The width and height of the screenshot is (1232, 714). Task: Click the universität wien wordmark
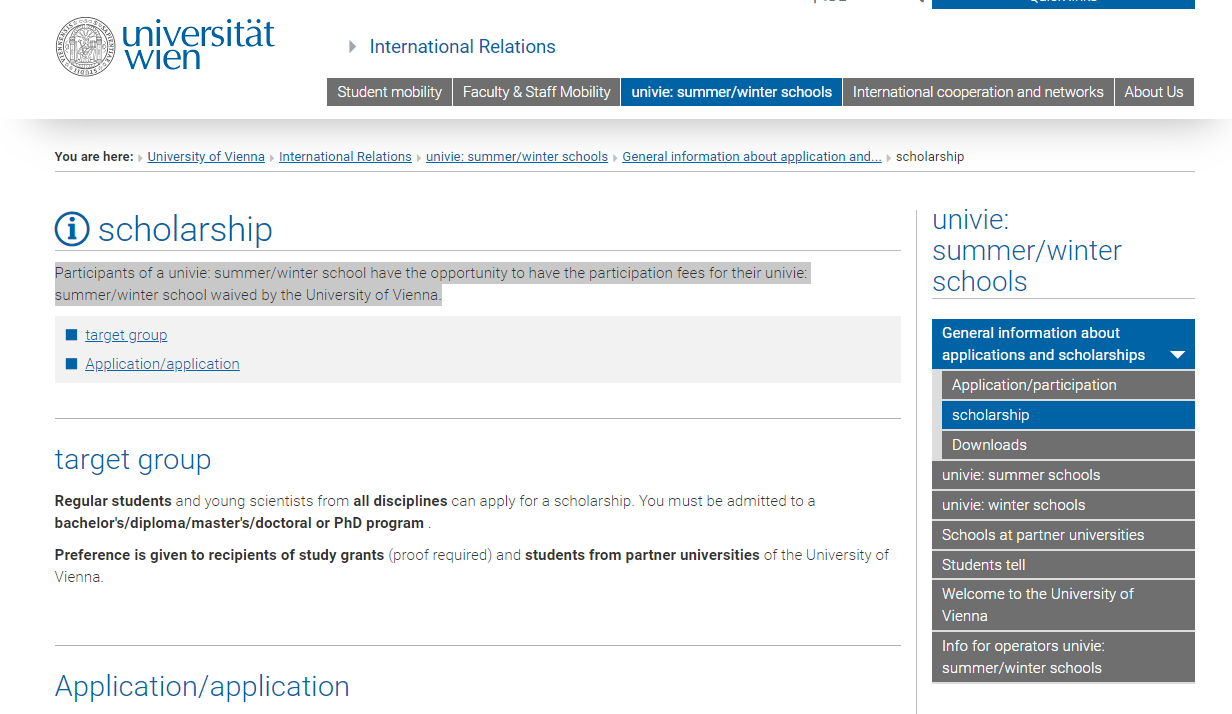click(198, 46)
